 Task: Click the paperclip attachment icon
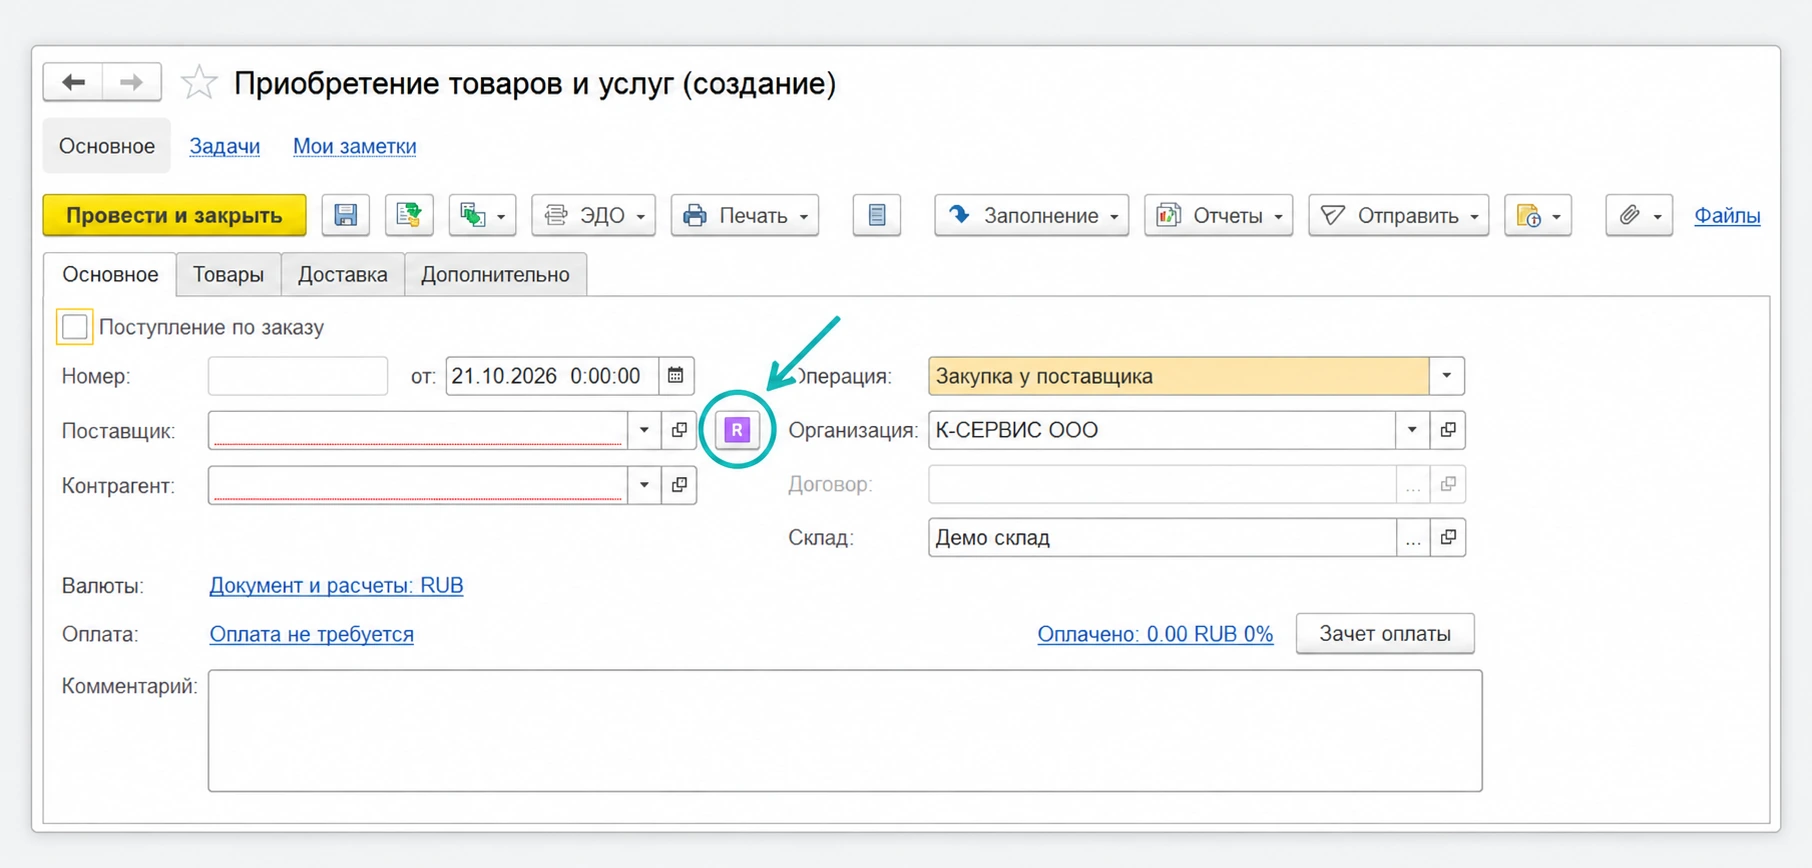pos(1639,215)
